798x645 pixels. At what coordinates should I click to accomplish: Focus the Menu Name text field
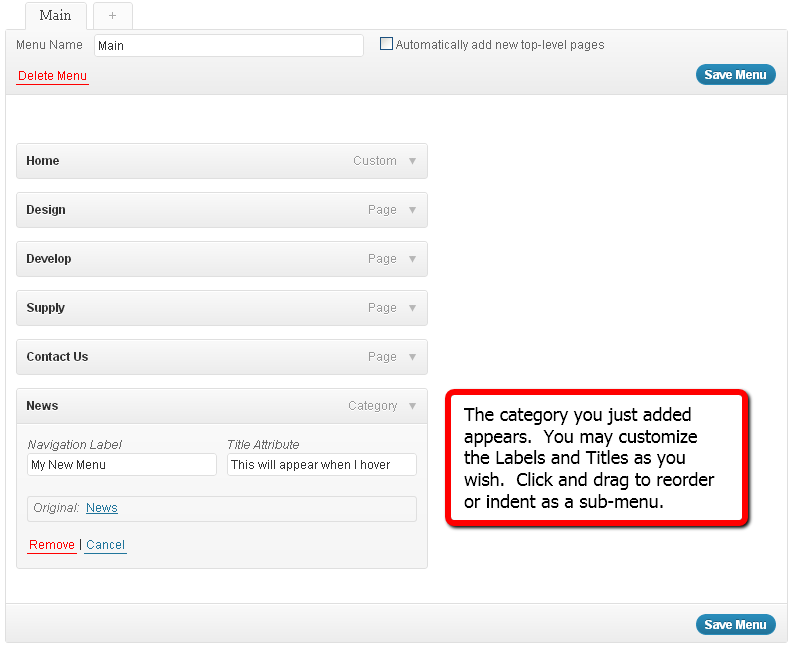(228, 46)
